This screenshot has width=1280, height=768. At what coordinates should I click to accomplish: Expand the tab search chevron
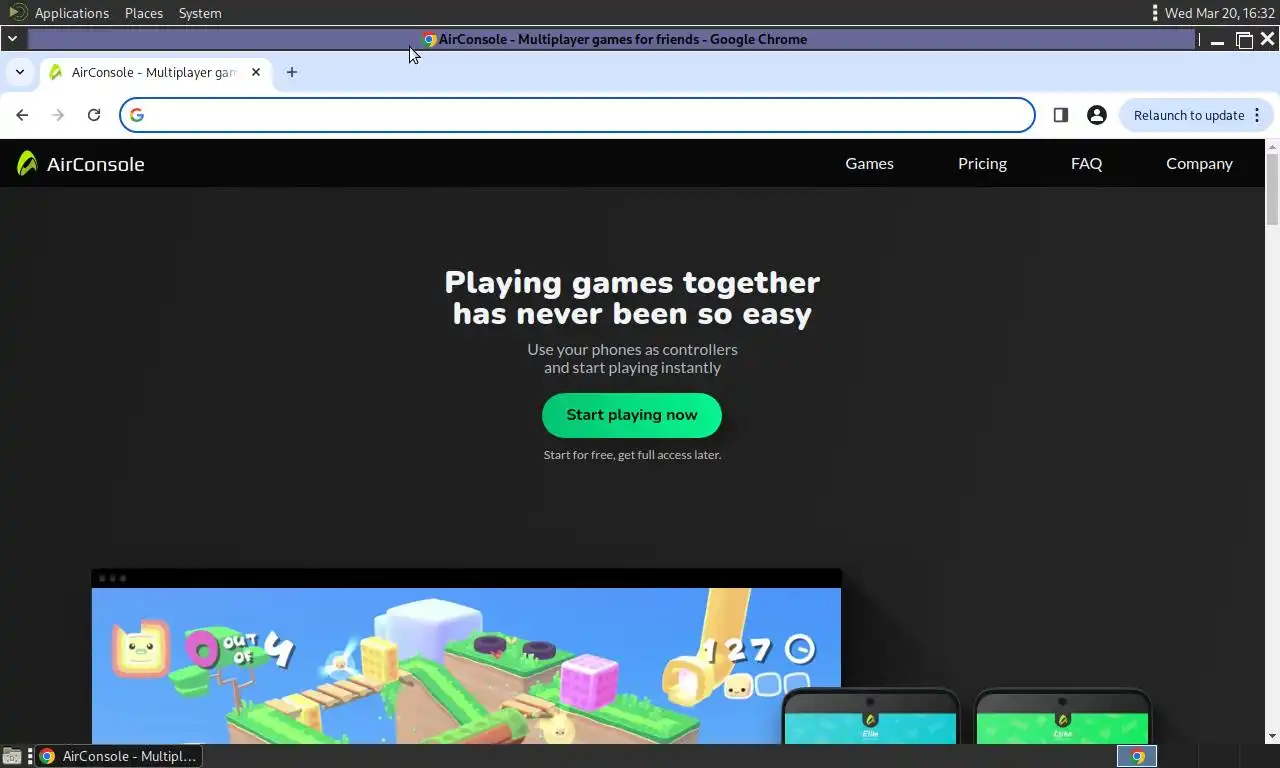pos(19,72)
